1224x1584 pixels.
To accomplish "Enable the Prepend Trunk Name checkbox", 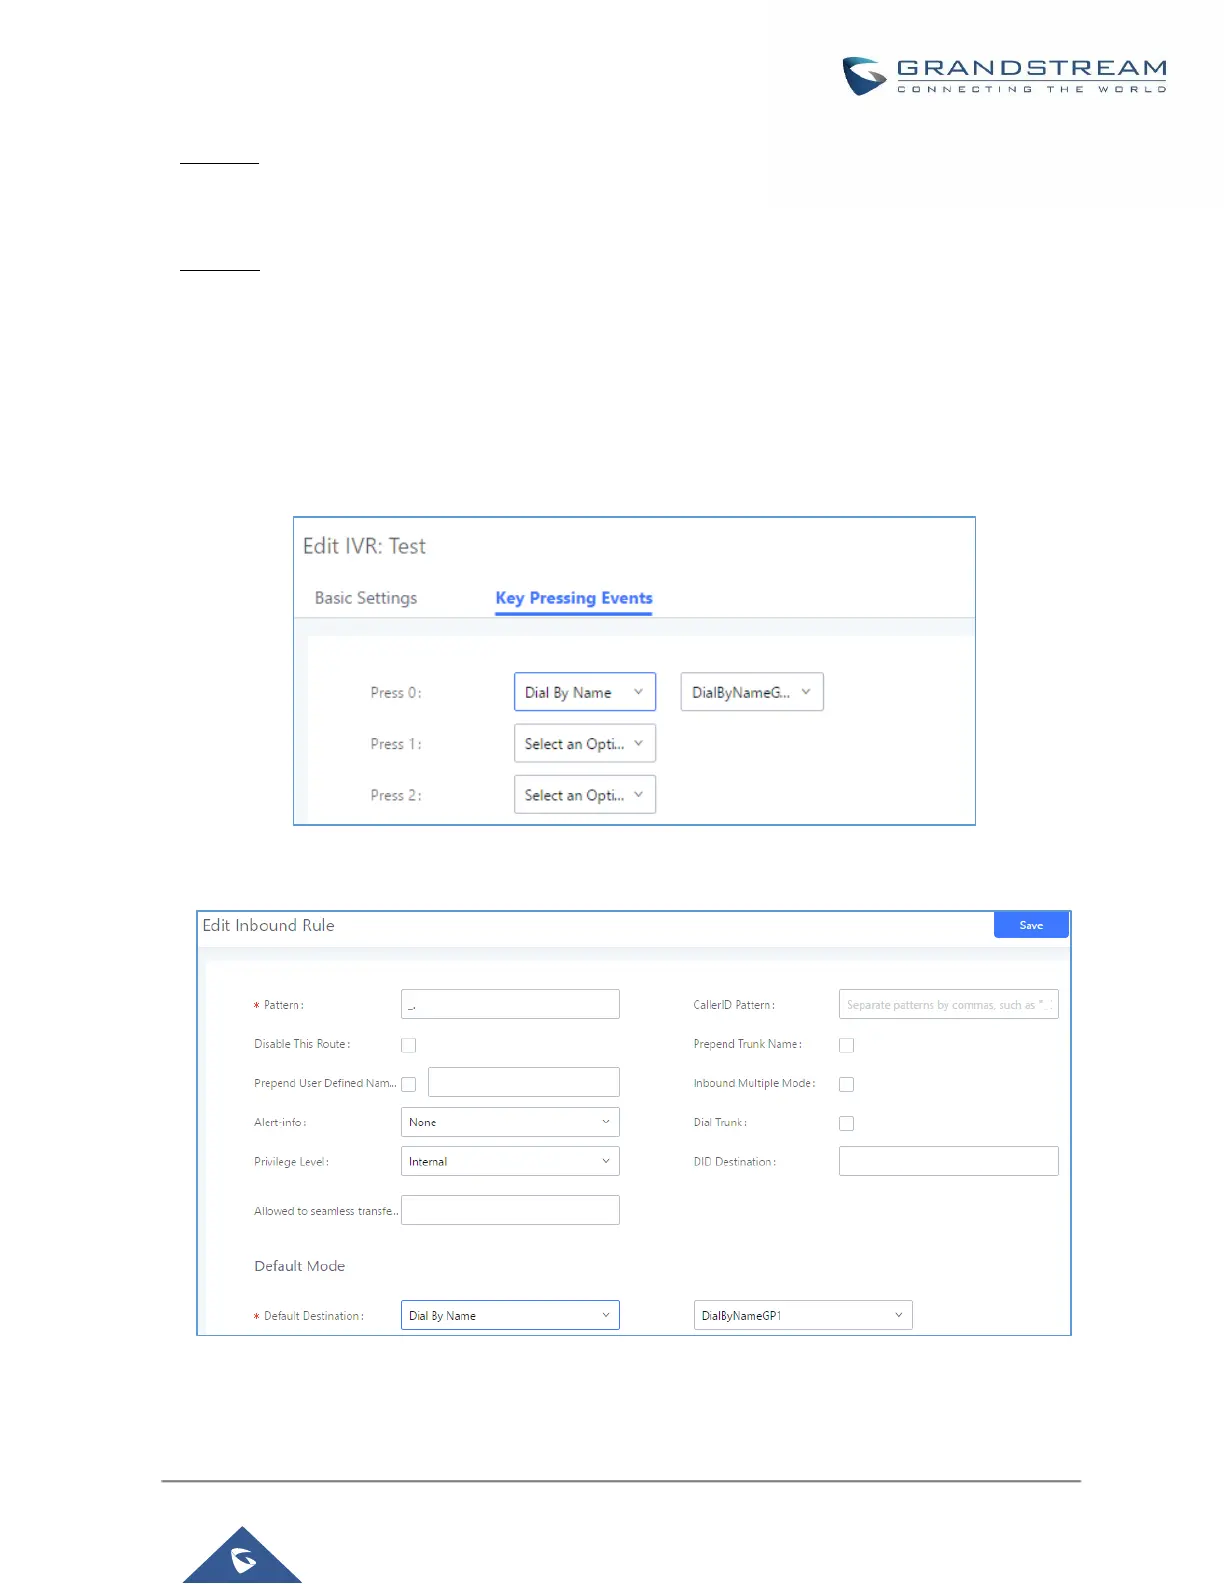I will pos(846,1045).
